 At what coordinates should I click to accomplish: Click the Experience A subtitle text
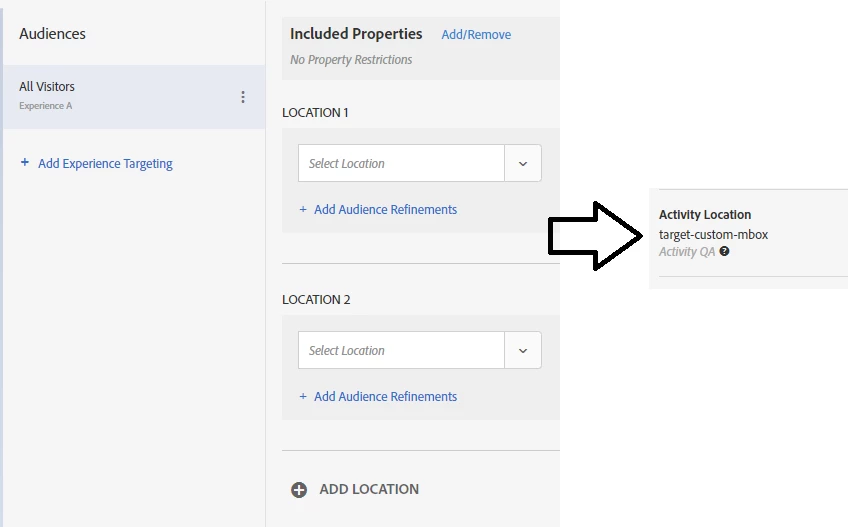45,106
